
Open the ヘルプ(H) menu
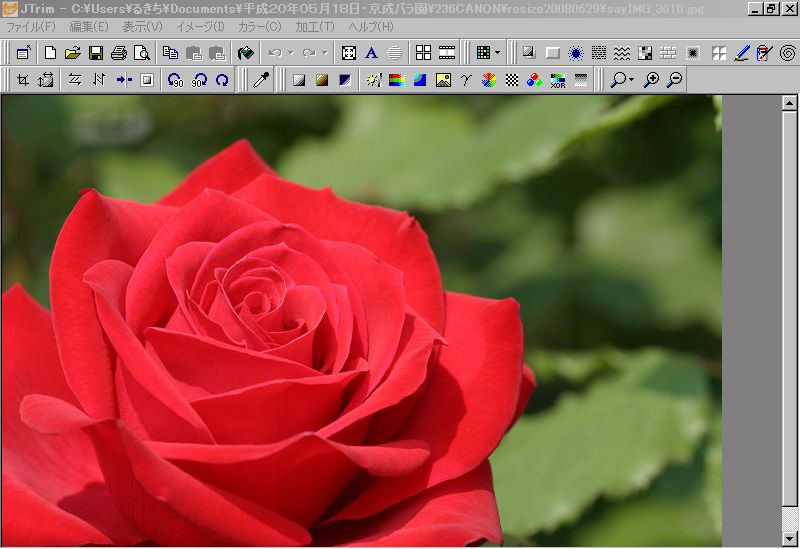tap(371, 27)
